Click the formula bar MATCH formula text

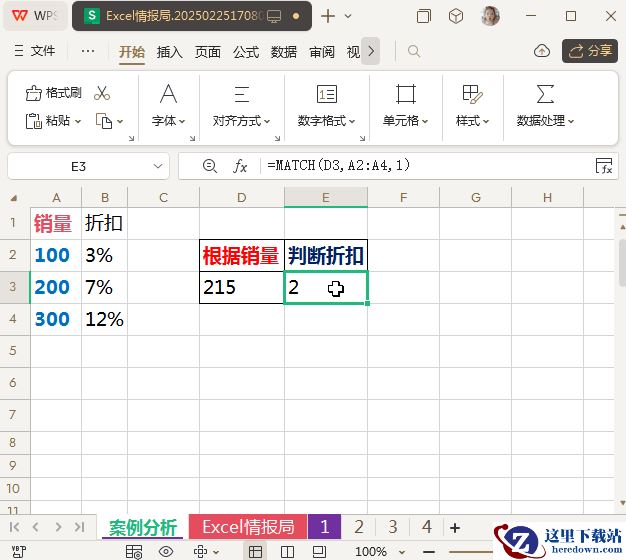tap(339, 165)
